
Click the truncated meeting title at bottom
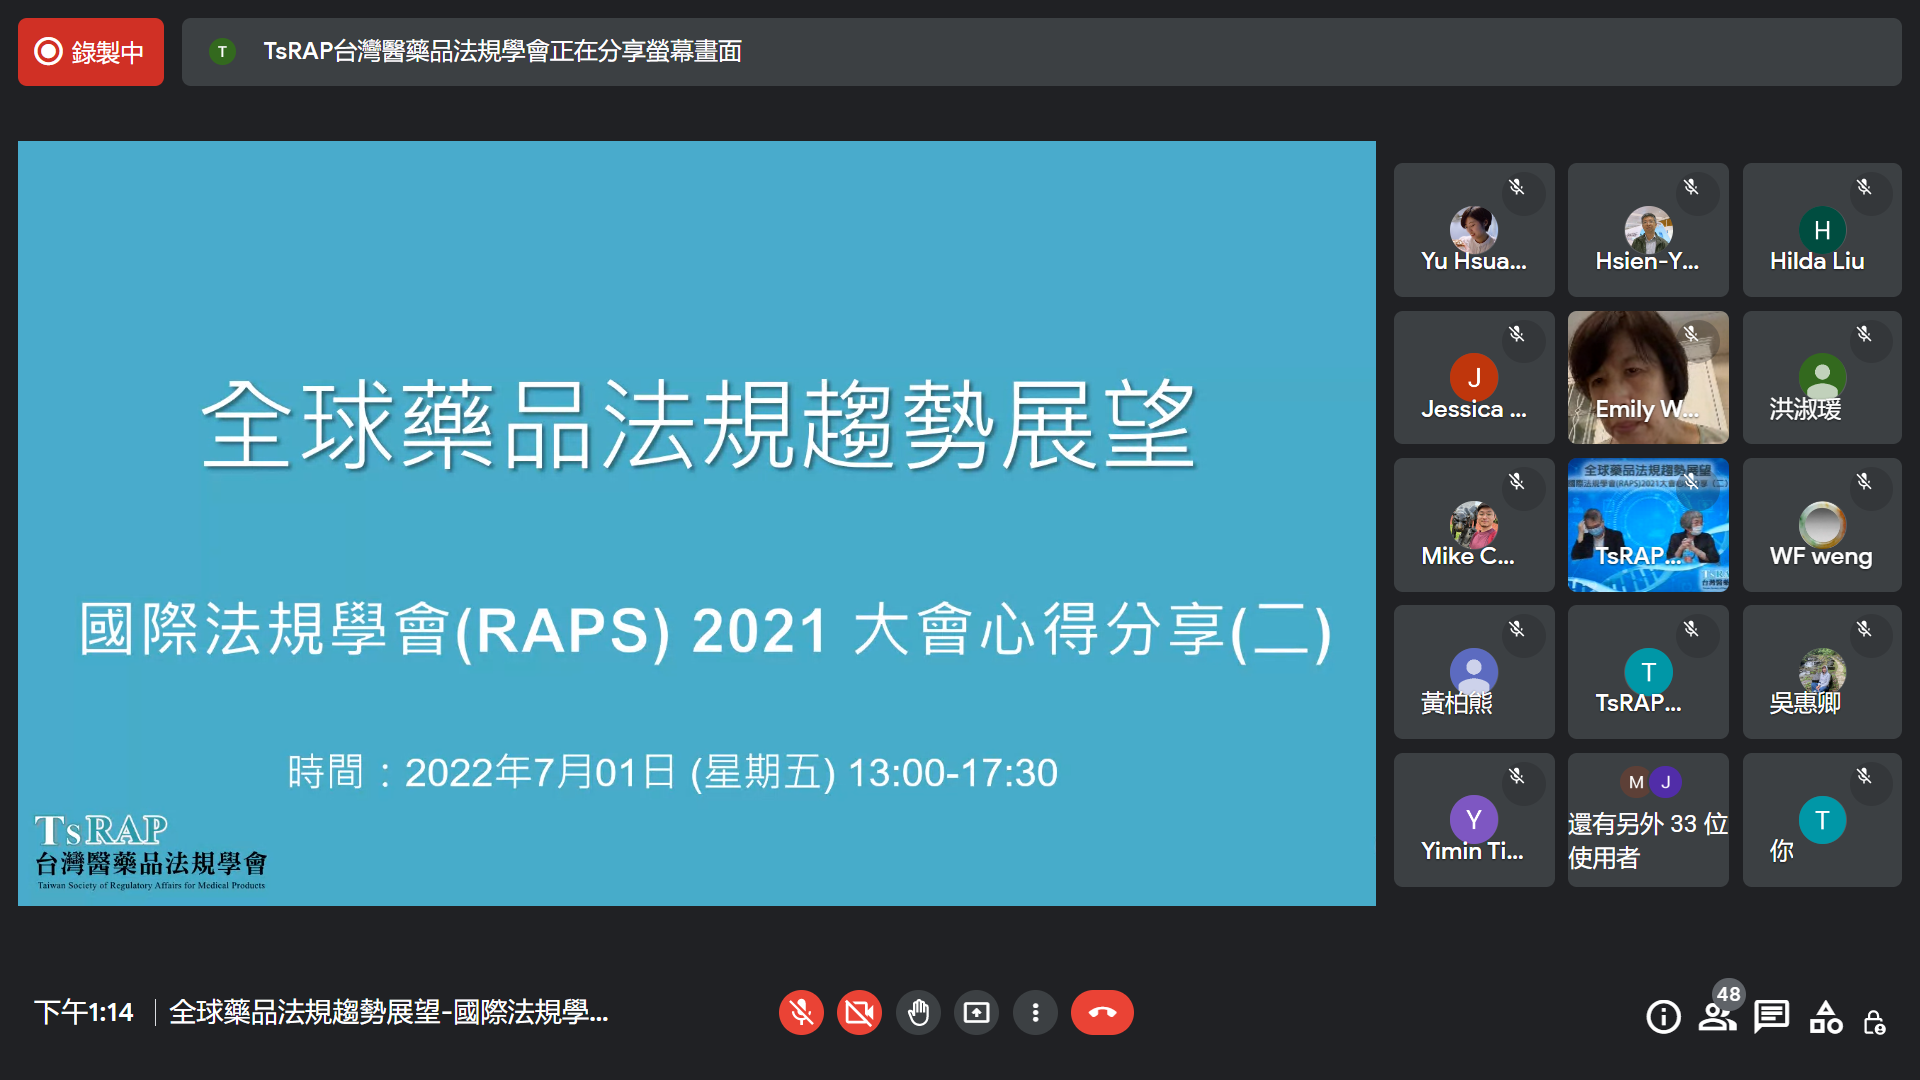pyautogui.click(x=388, y=1013)
